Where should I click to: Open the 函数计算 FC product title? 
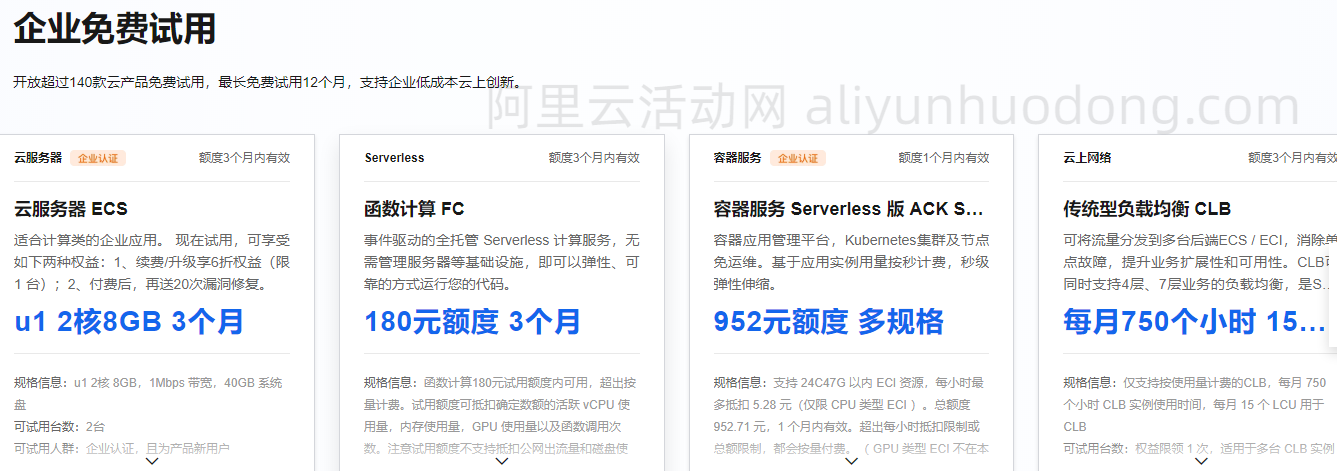[414, 209]
